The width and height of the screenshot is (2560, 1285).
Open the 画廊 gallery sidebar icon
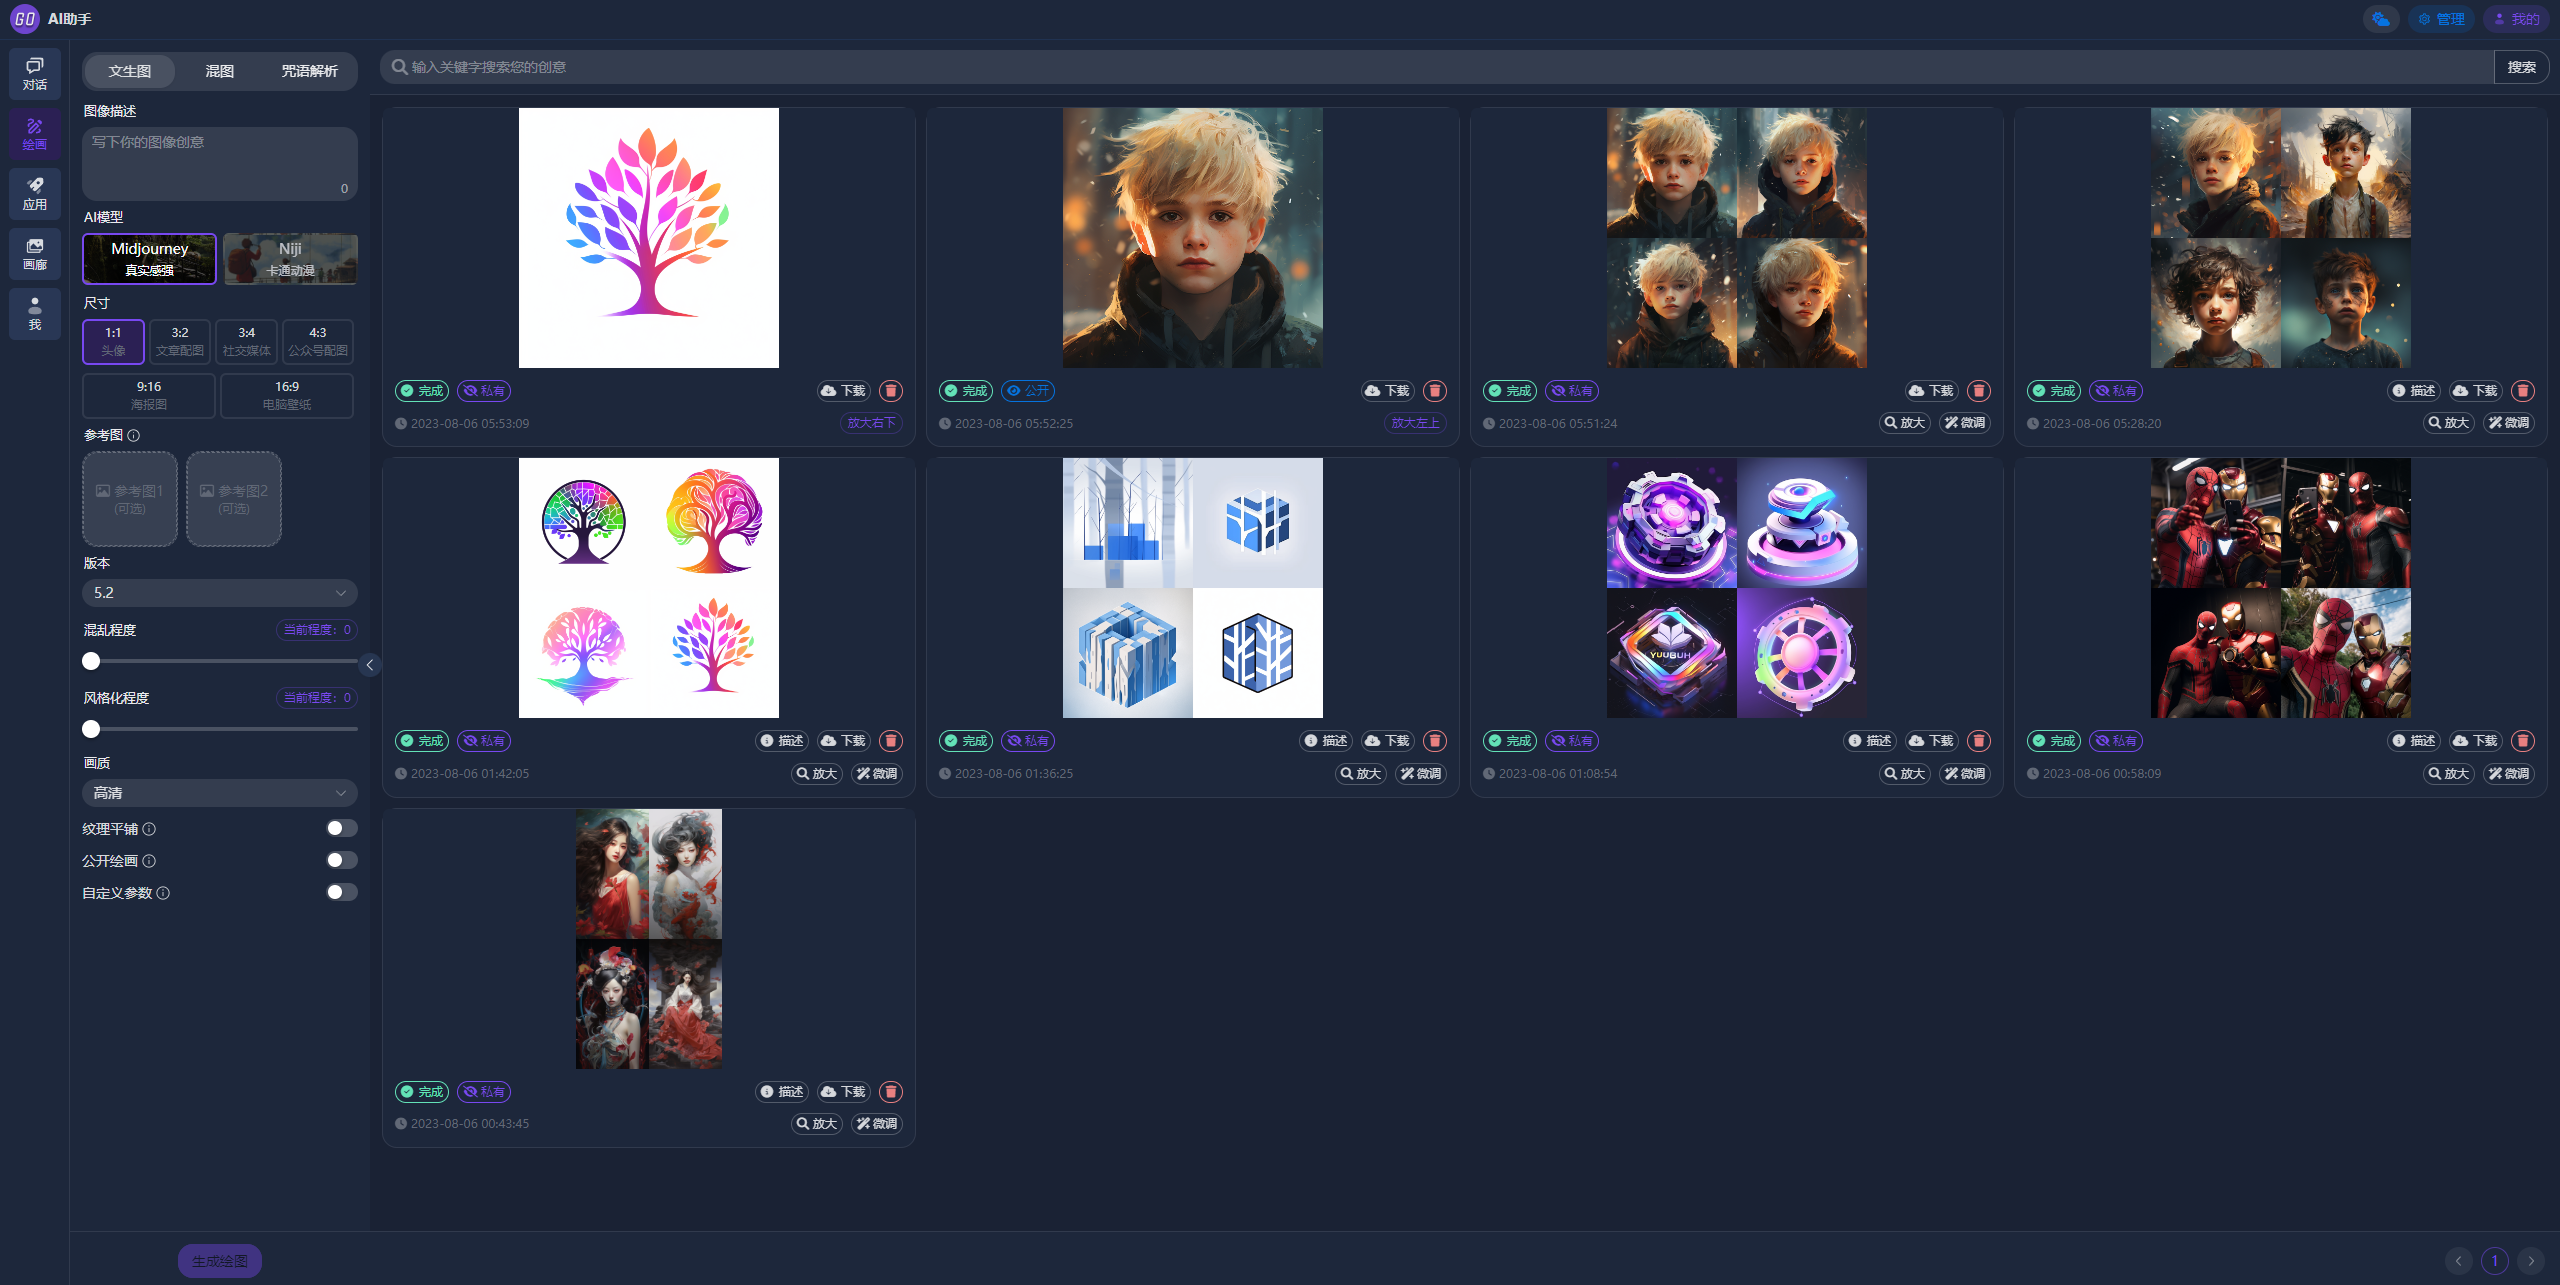(35, 254)
